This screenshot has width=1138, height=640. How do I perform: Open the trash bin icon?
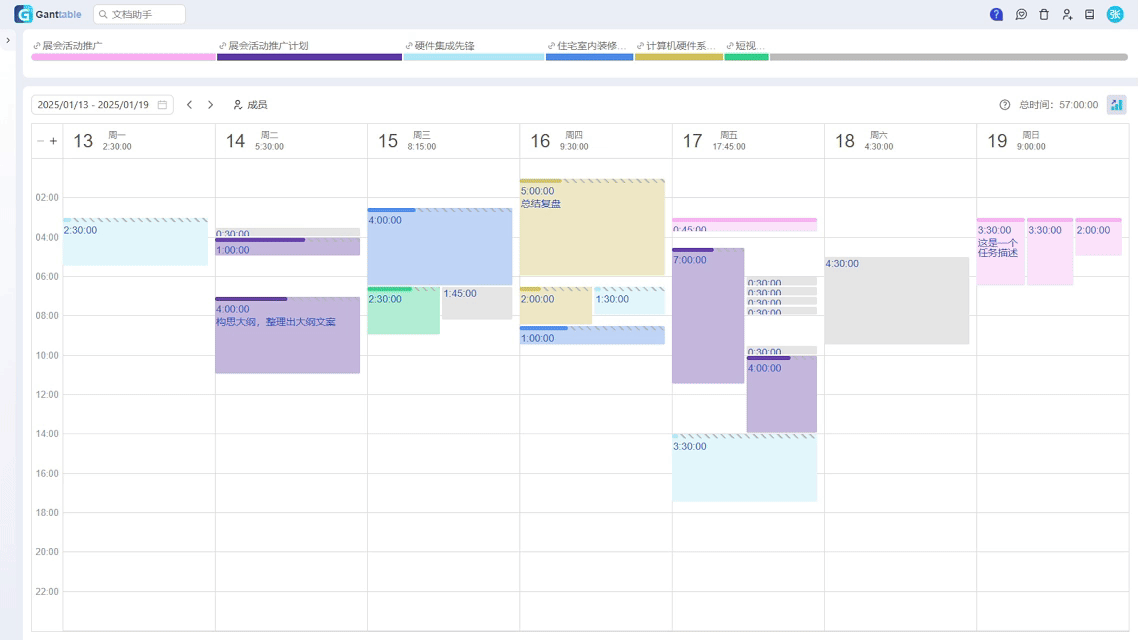click(x=1044, y=15)
